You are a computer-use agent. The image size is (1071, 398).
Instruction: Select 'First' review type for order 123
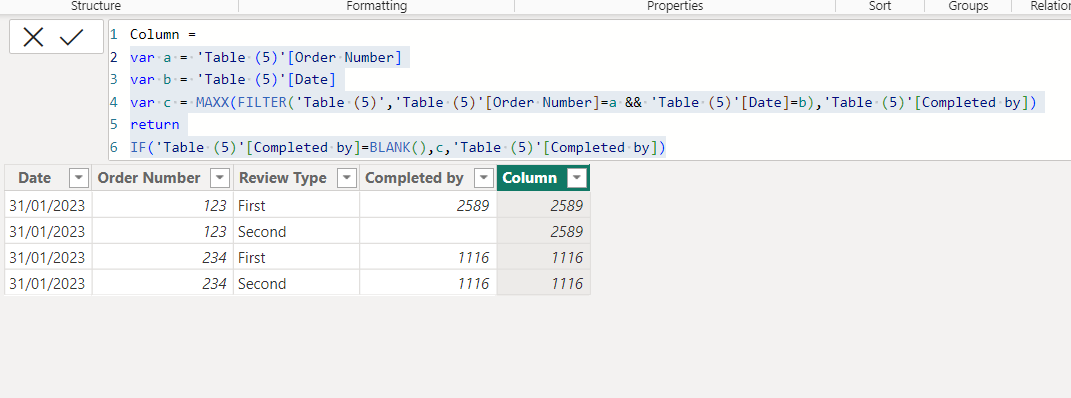(296, 205)
